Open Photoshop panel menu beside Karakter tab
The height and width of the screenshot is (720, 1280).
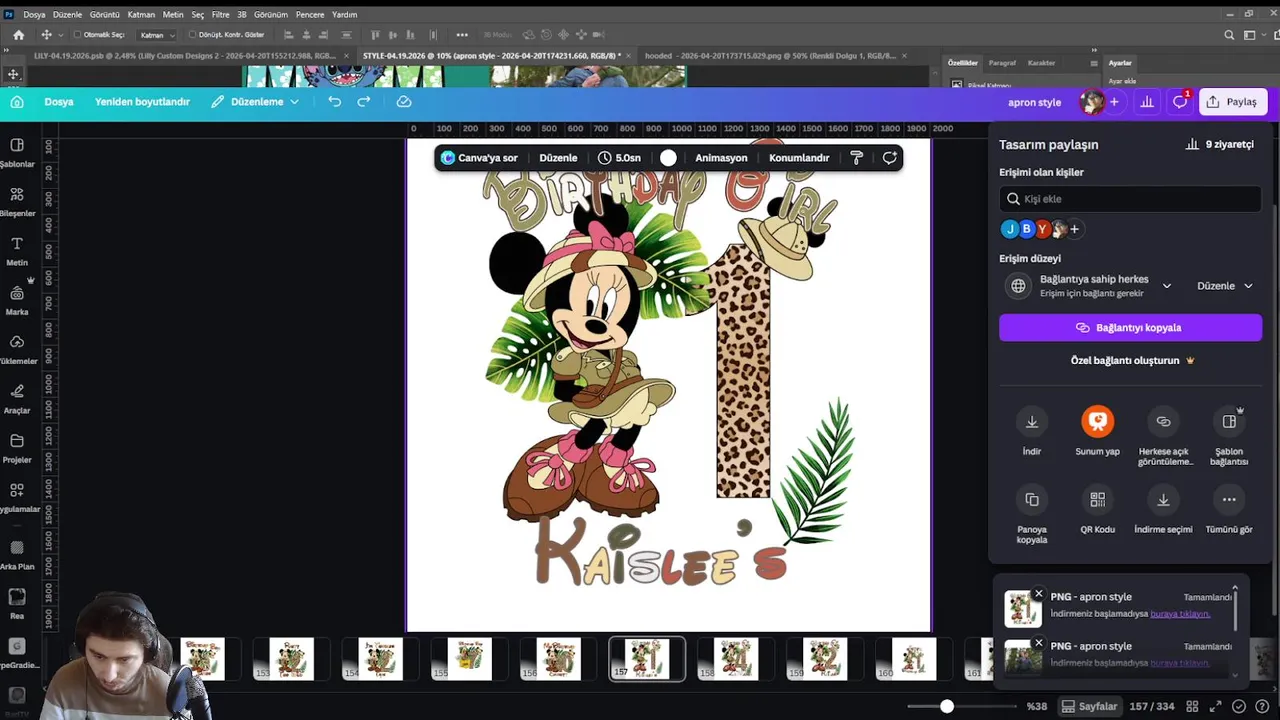point(1094,63)
